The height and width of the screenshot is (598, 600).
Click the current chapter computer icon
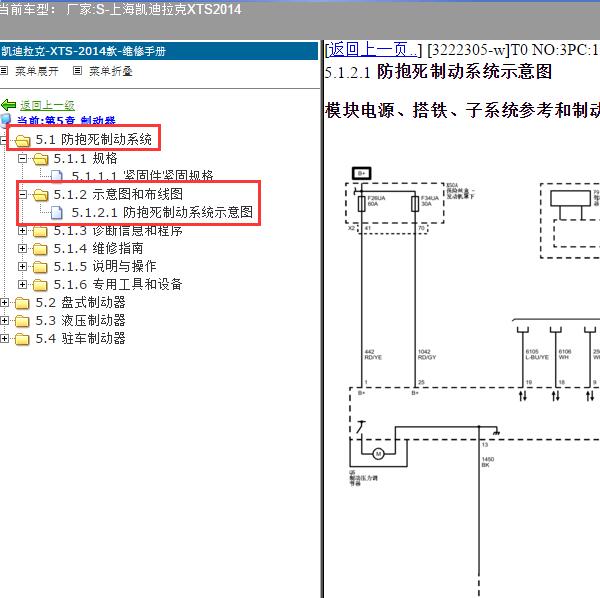point(6,120)
